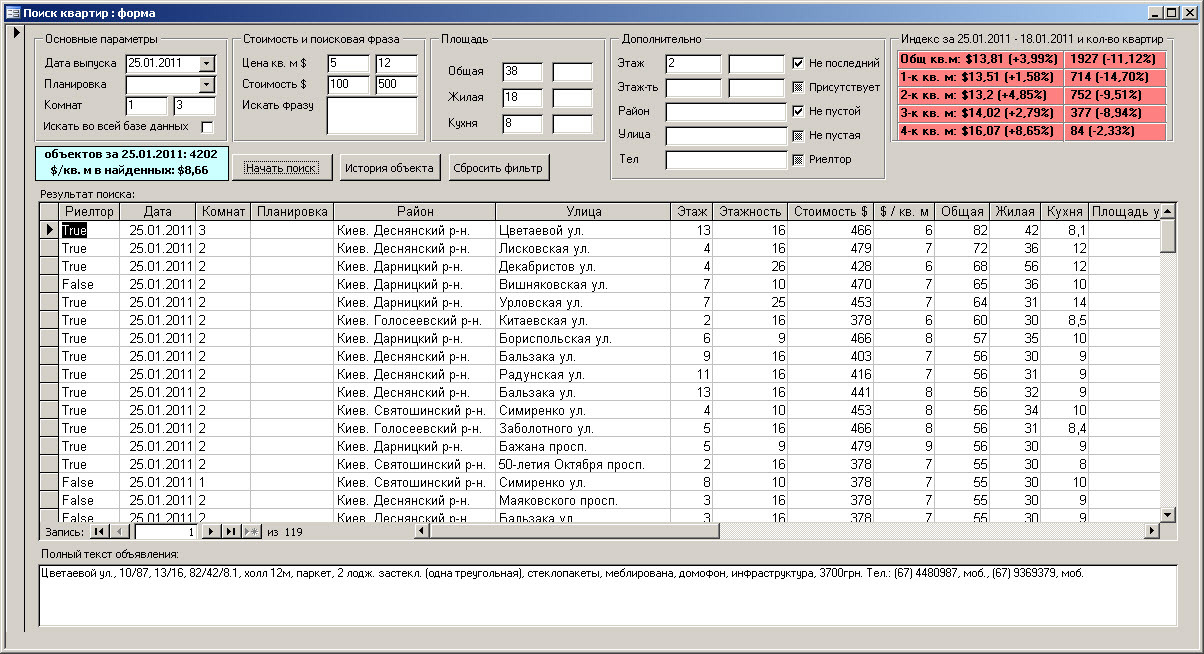The height and width of the screenshot is (654, 1204).
Task: Go to next record in navigator
Action: click(x=212, y=532)
